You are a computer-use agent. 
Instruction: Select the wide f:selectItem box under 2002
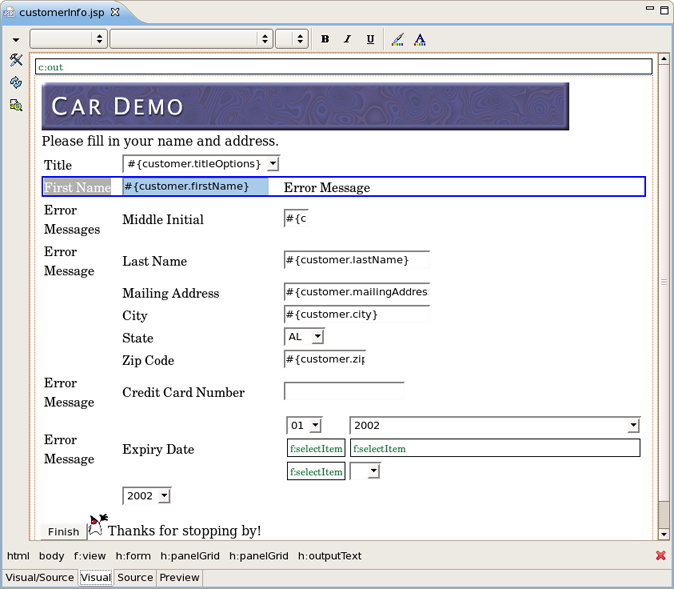[x=495, y=448]
